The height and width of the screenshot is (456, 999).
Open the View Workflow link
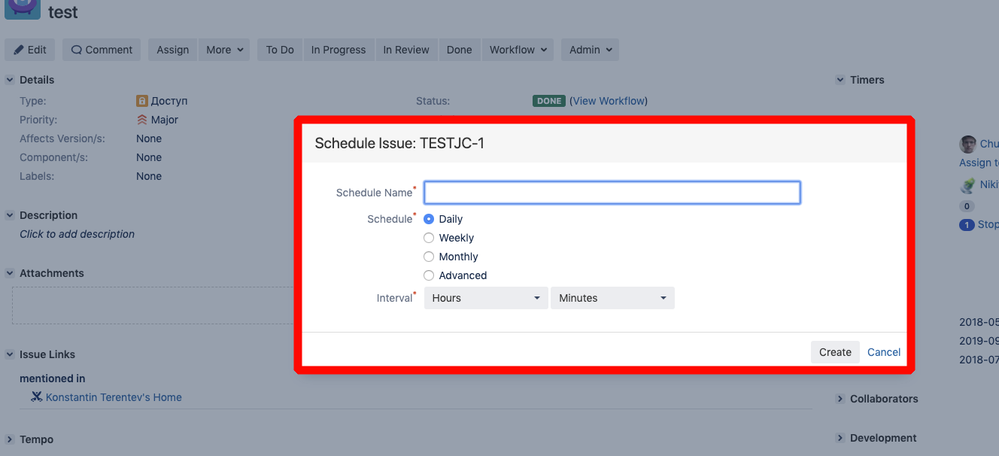(x=608, y=101)
